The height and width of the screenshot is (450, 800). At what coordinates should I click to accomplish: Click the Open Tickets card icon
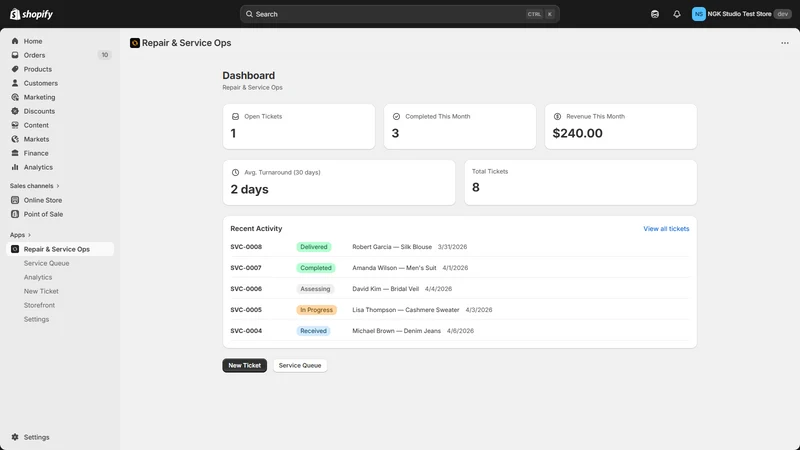(235, 116)
